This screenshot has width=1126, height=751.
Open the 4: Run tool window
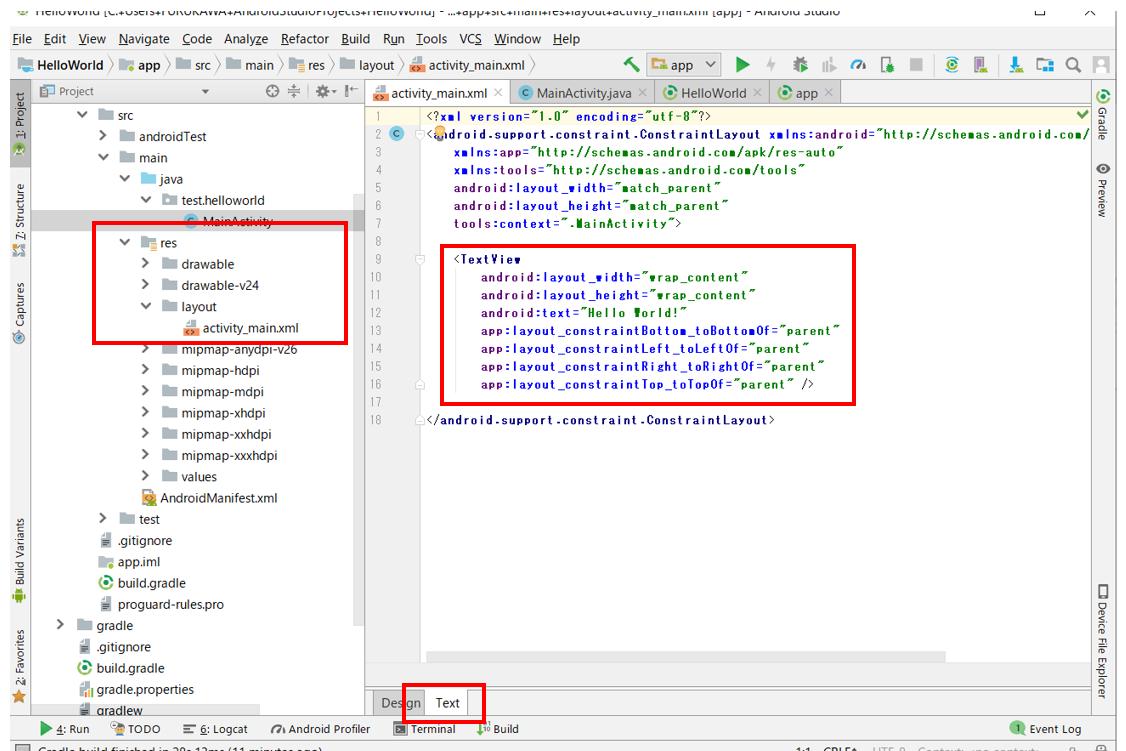point(65,729)
